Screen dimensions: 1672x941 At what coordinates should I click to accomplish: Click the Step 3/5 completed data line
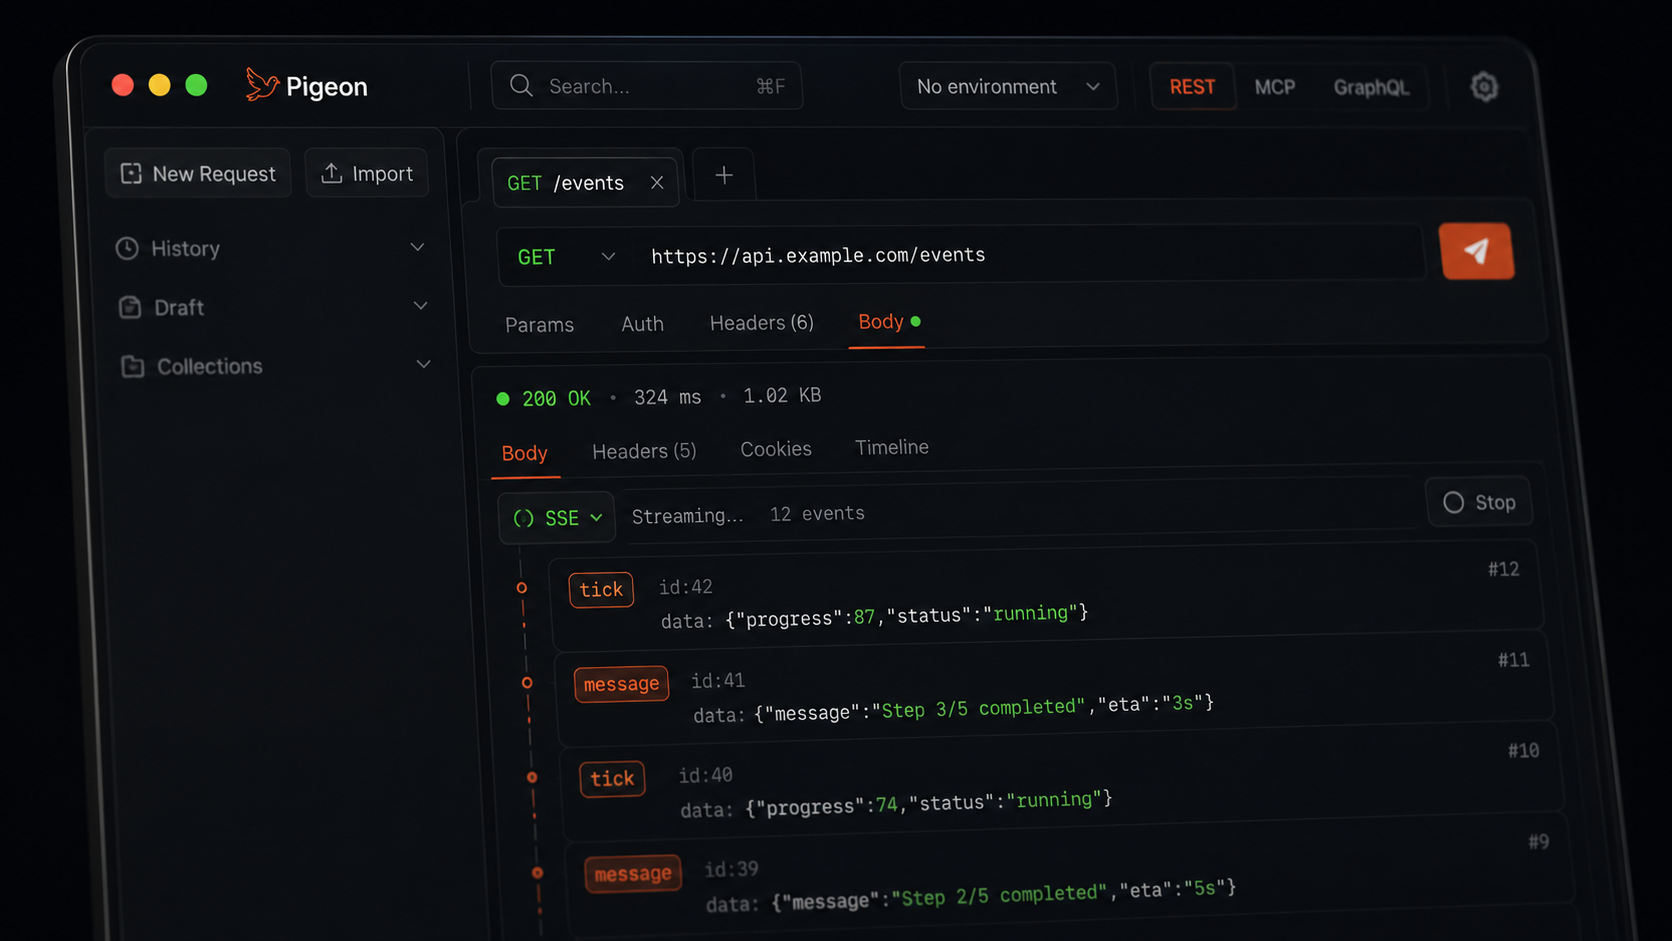[x=954, y=709]
